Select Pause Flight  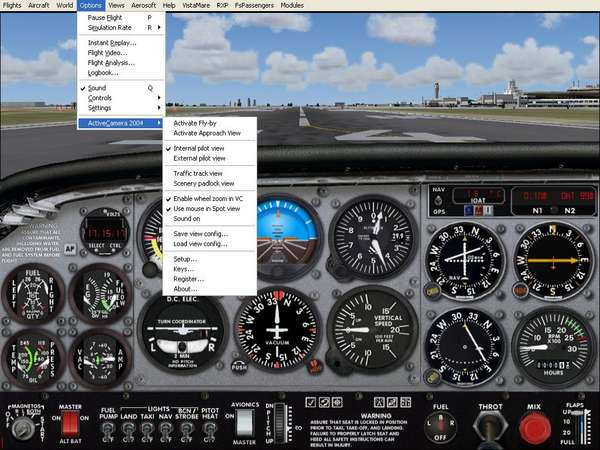(121, 18)
